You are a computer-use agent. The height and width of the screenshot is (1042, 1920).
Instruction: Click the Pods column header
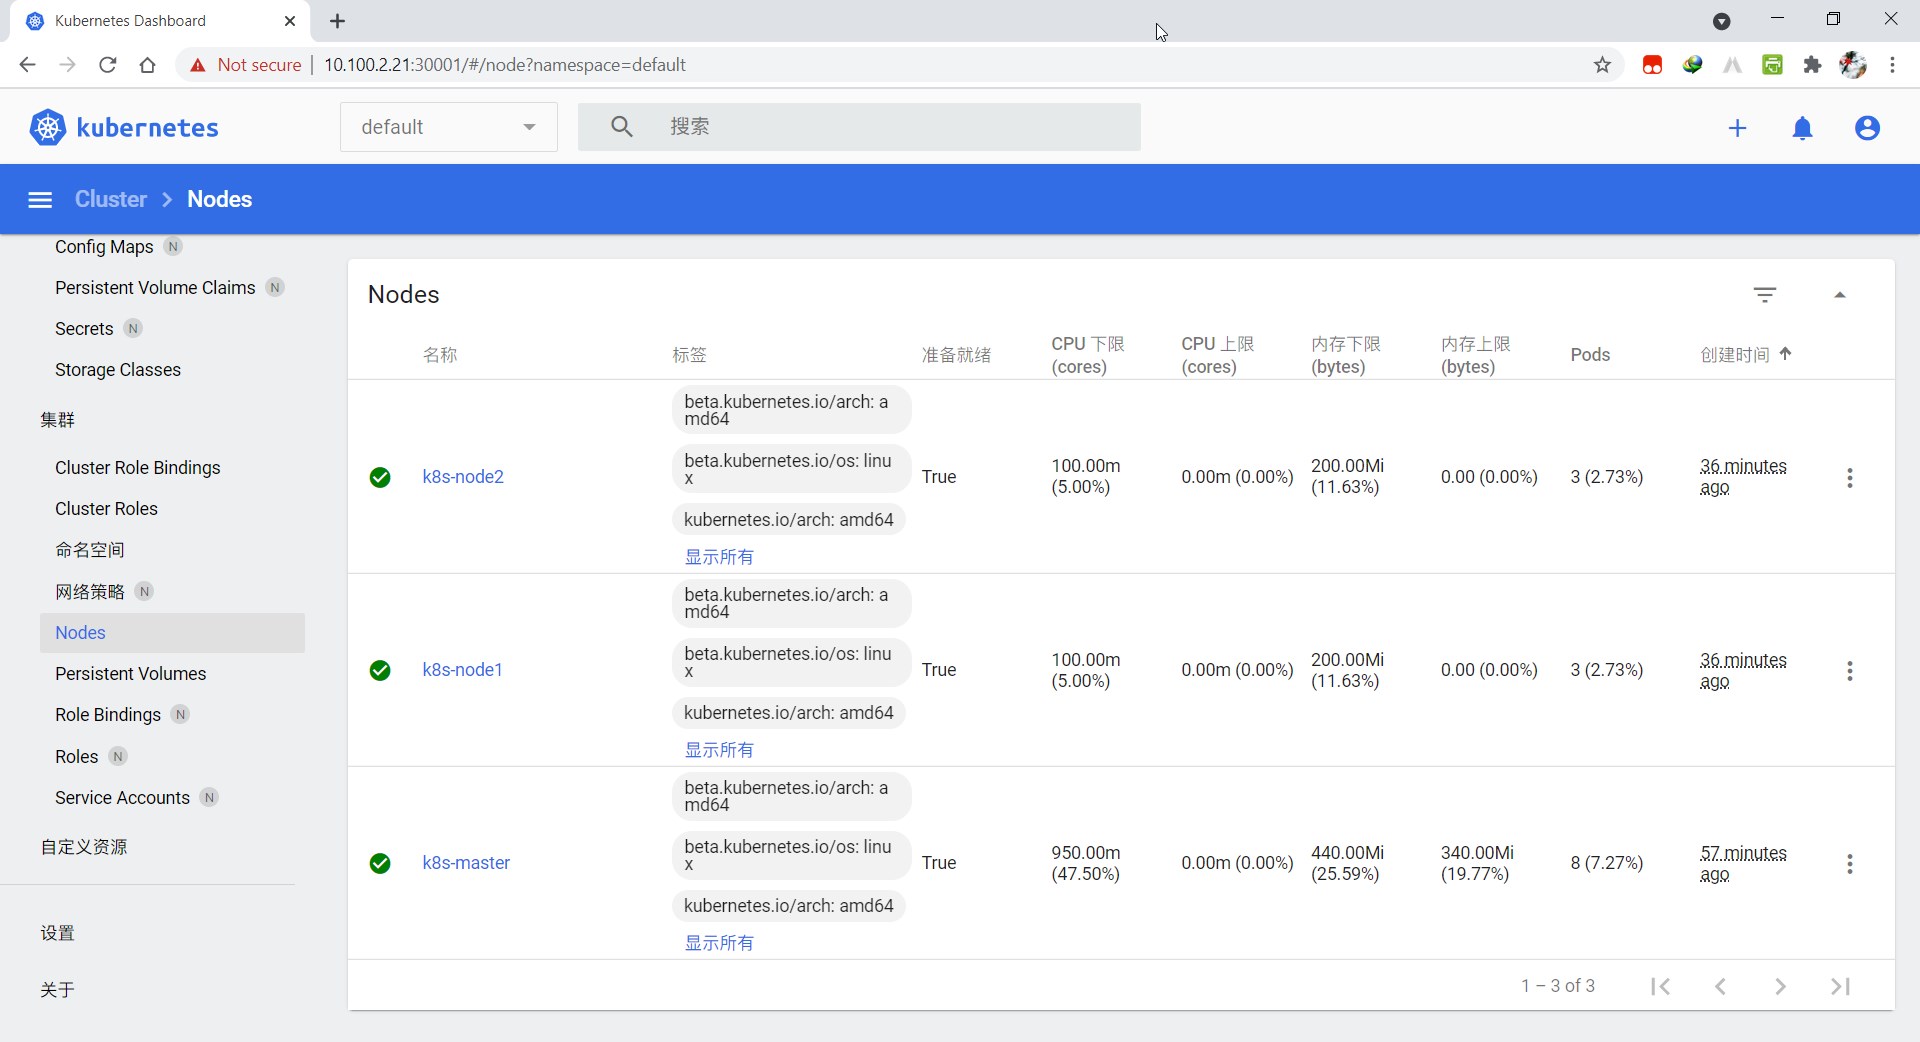click(1590, 355)
